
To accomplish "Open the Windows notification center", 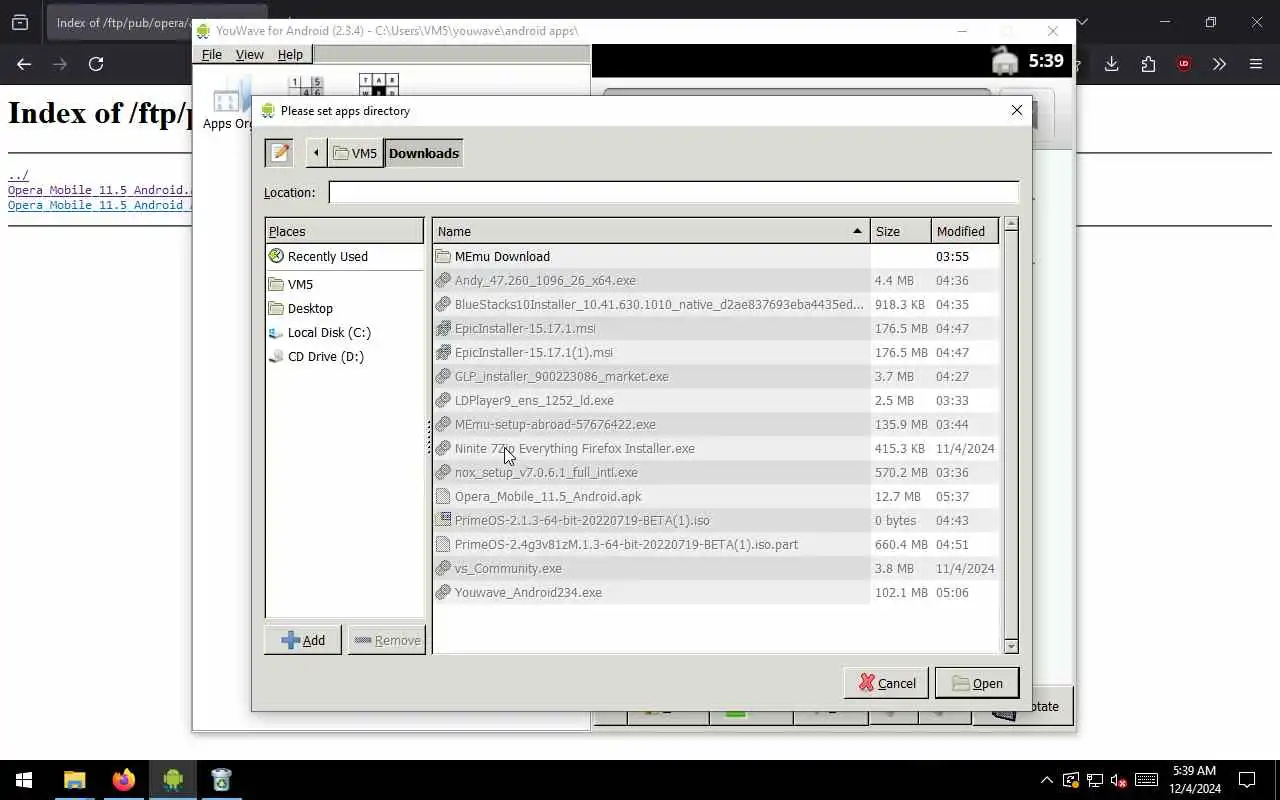I will coord(1247,780).
